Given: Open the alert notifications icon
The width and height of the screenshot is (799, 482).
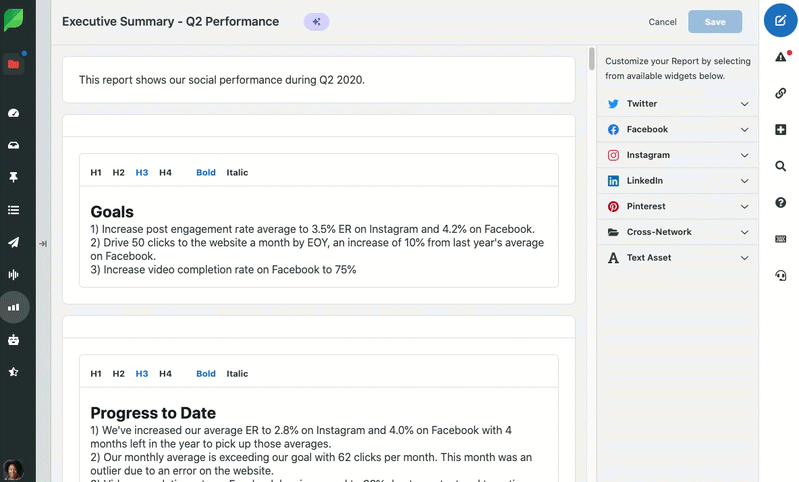Looking at the screenshot, I should click(x=780, y=58).
